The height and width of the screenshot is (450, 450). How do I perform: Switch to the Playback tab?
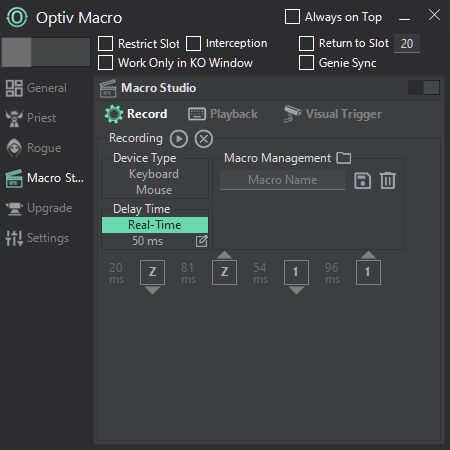[223, 114]
